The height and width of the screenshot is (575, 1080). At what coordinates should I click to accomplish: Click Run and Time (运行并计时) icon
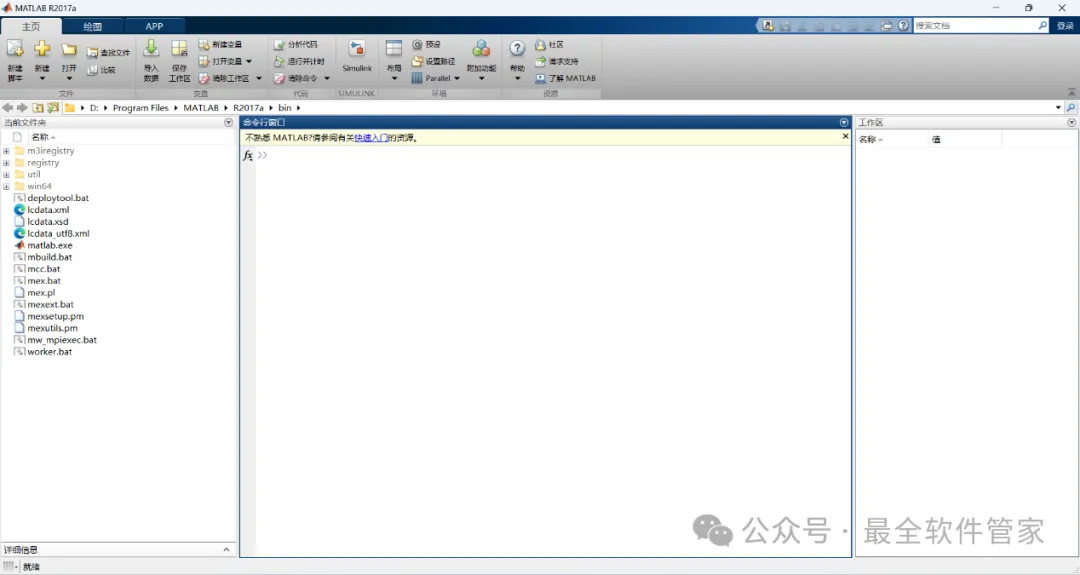point(279,61)
